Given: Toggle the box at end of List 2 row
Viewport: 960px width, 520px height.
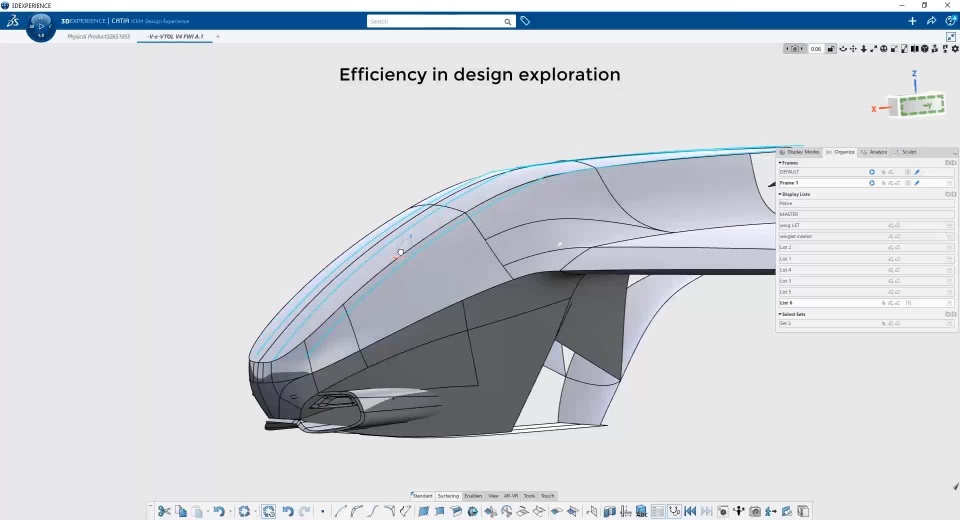Looking at the screenshot, I should click(950, 247).
